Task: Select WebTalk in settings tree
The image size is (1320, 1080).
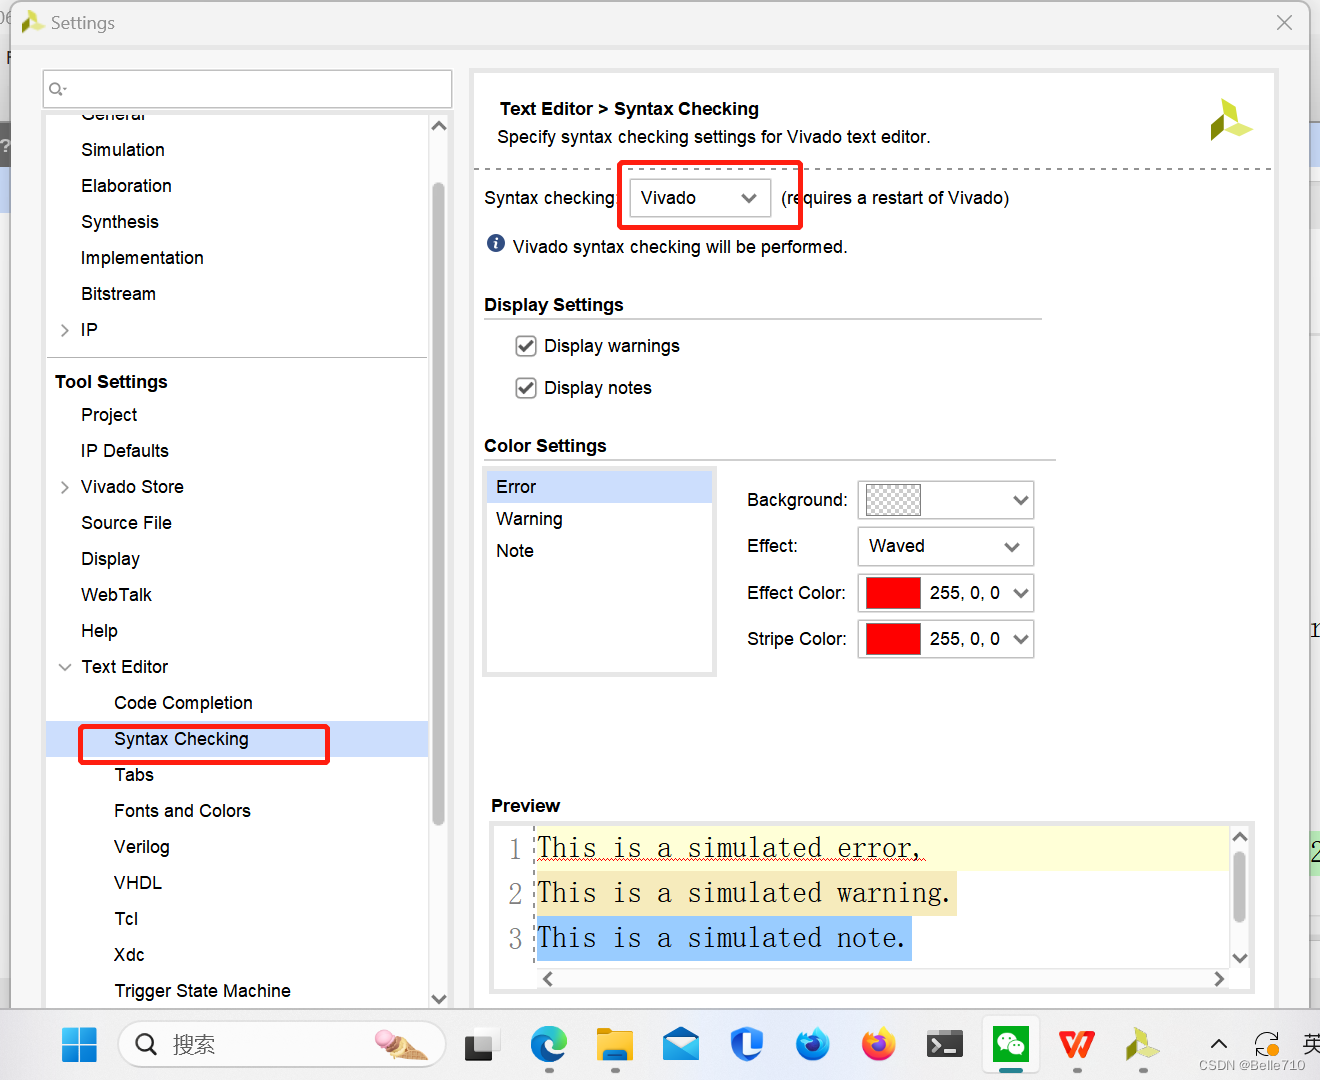Action: (x=116, y=595)
